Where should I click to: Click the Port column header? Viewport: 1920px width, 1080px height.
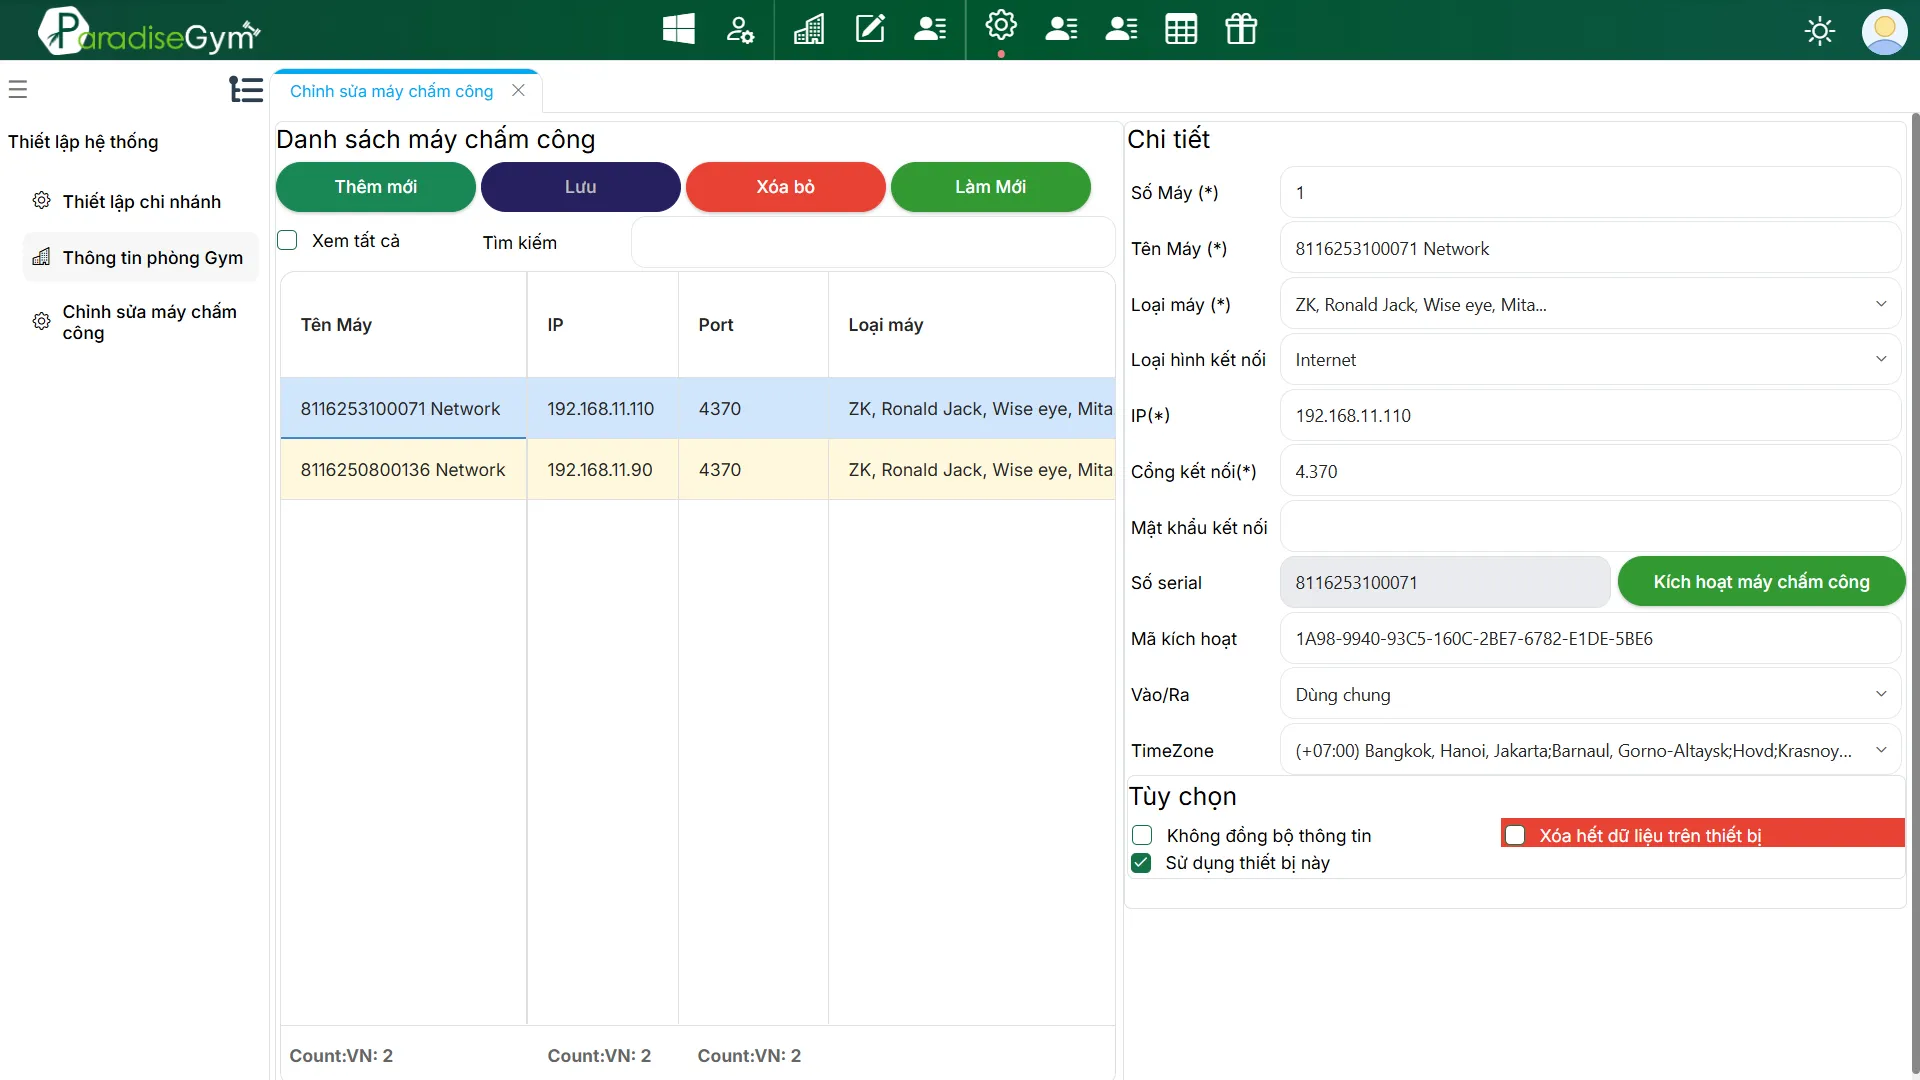(753, 325)
